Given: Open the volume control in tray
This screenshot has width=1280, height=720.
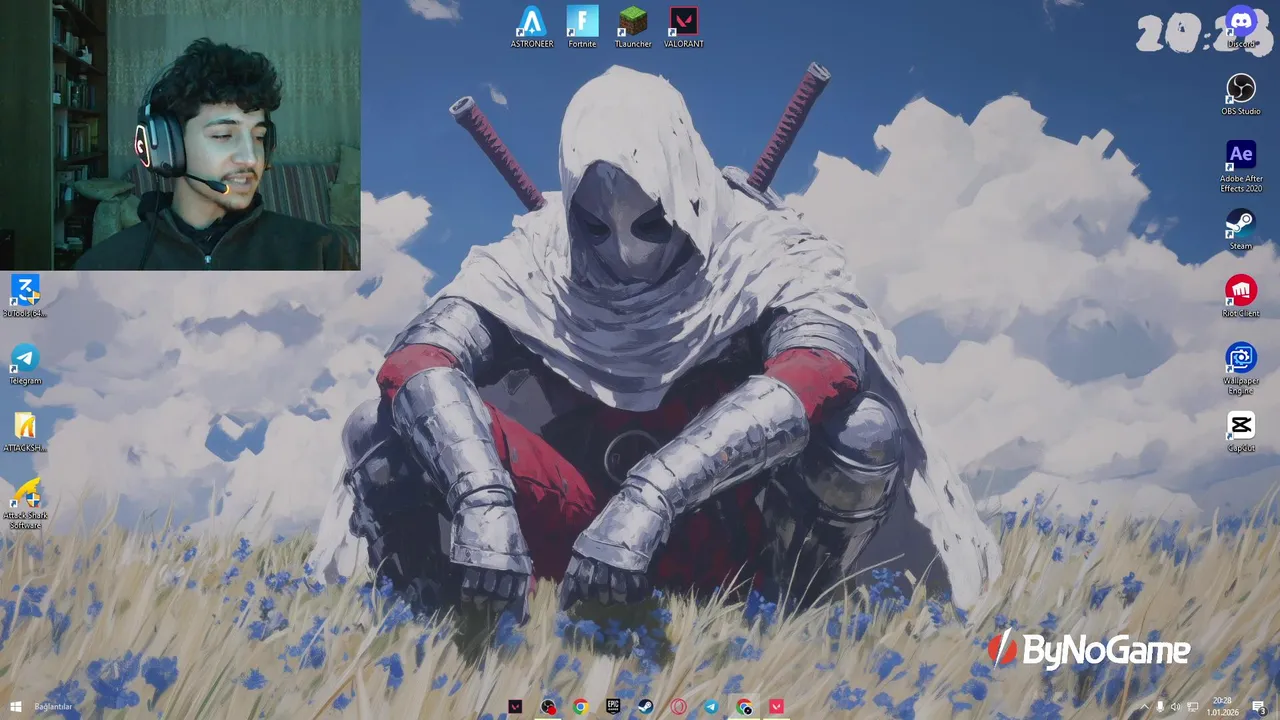Looking at the screenshot, I should coord(1175,707).
